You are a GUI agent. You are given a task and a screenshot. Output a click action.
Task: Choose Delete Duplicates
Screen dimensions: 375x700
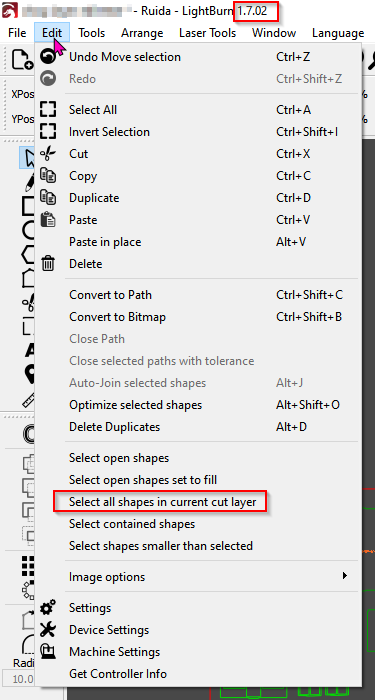pyautogui.click(x=114, y=427)
